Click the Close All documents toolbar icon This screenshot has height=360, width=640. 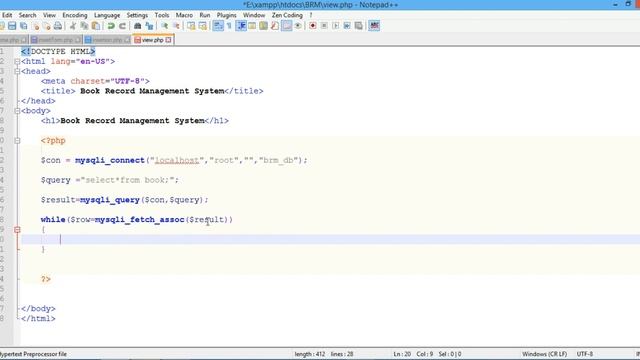[47, 26]
